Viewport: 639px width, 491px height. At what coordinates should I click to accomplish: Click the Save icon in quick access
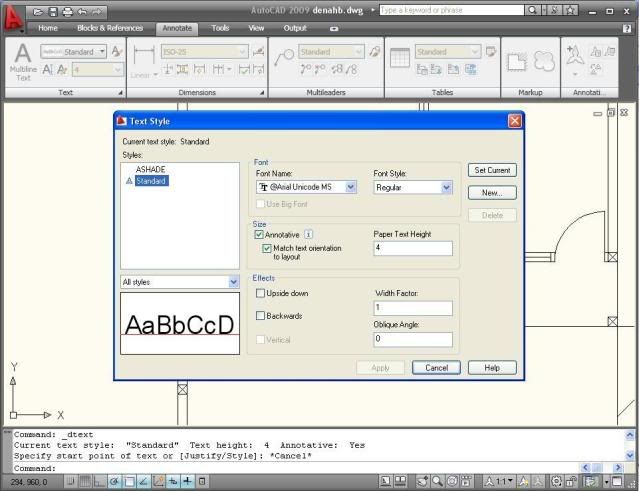point(53,12)
